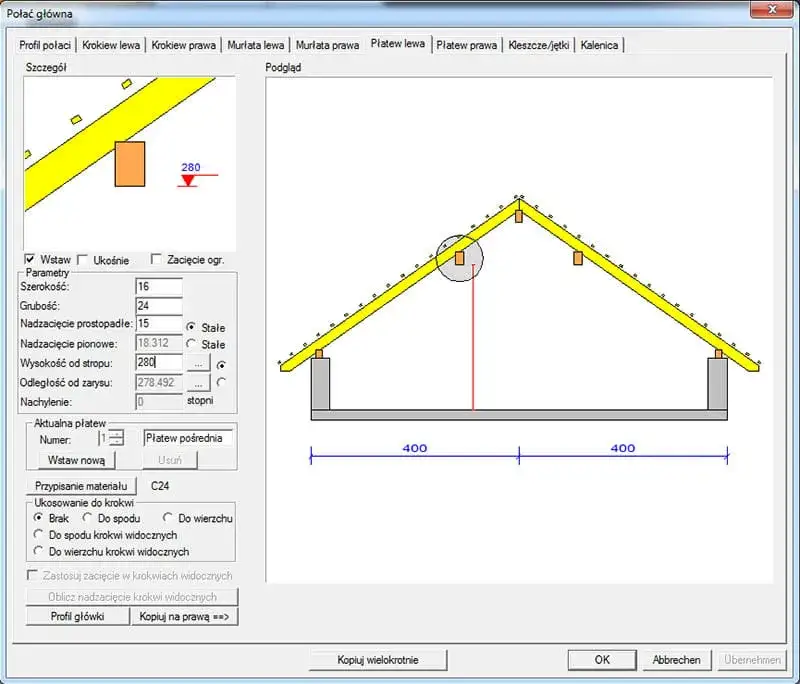
Task: Click the Kopiuj na prawą button
Action: [x=184, y=616]
